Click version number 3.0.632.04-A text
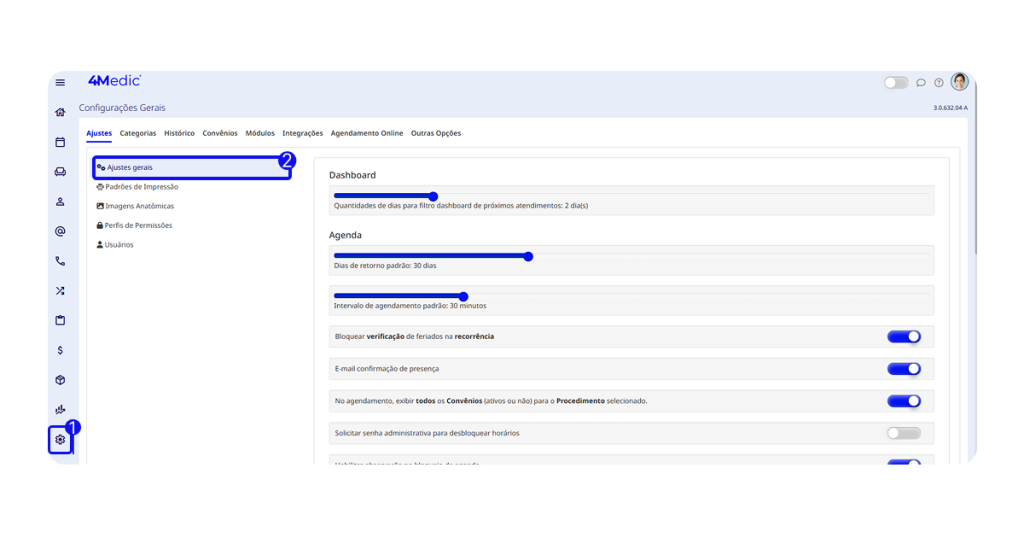Image resolution: width=1024 pixels, height=538 pixels. click(x=950, y=108)
